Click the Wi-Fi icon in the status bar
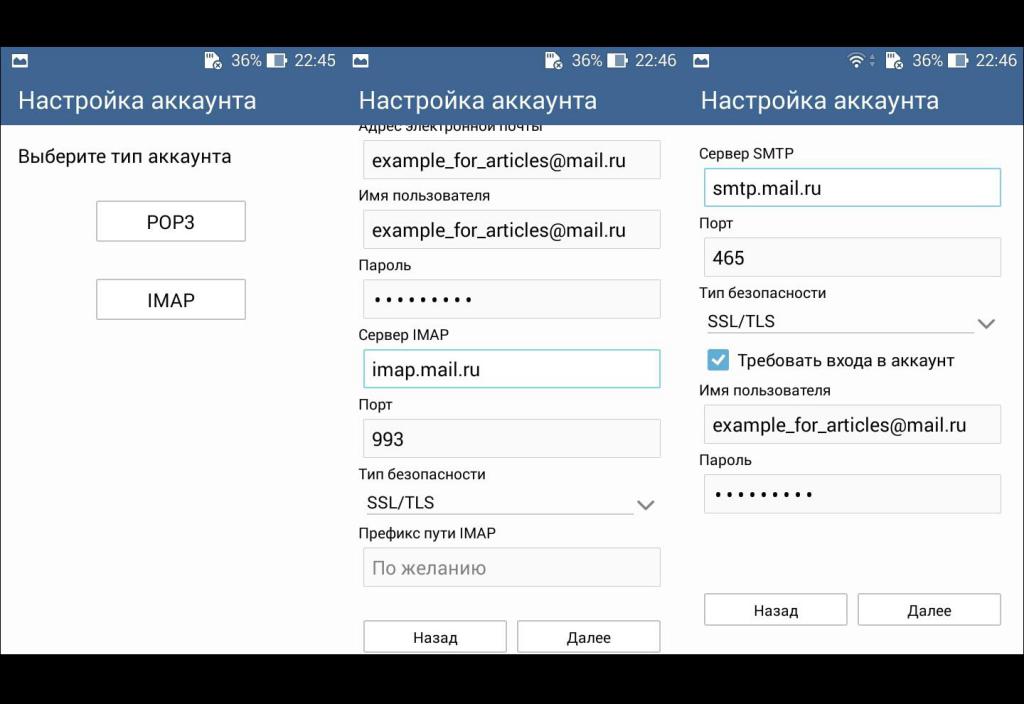1024x704 pixels. [x=855, y=60]
